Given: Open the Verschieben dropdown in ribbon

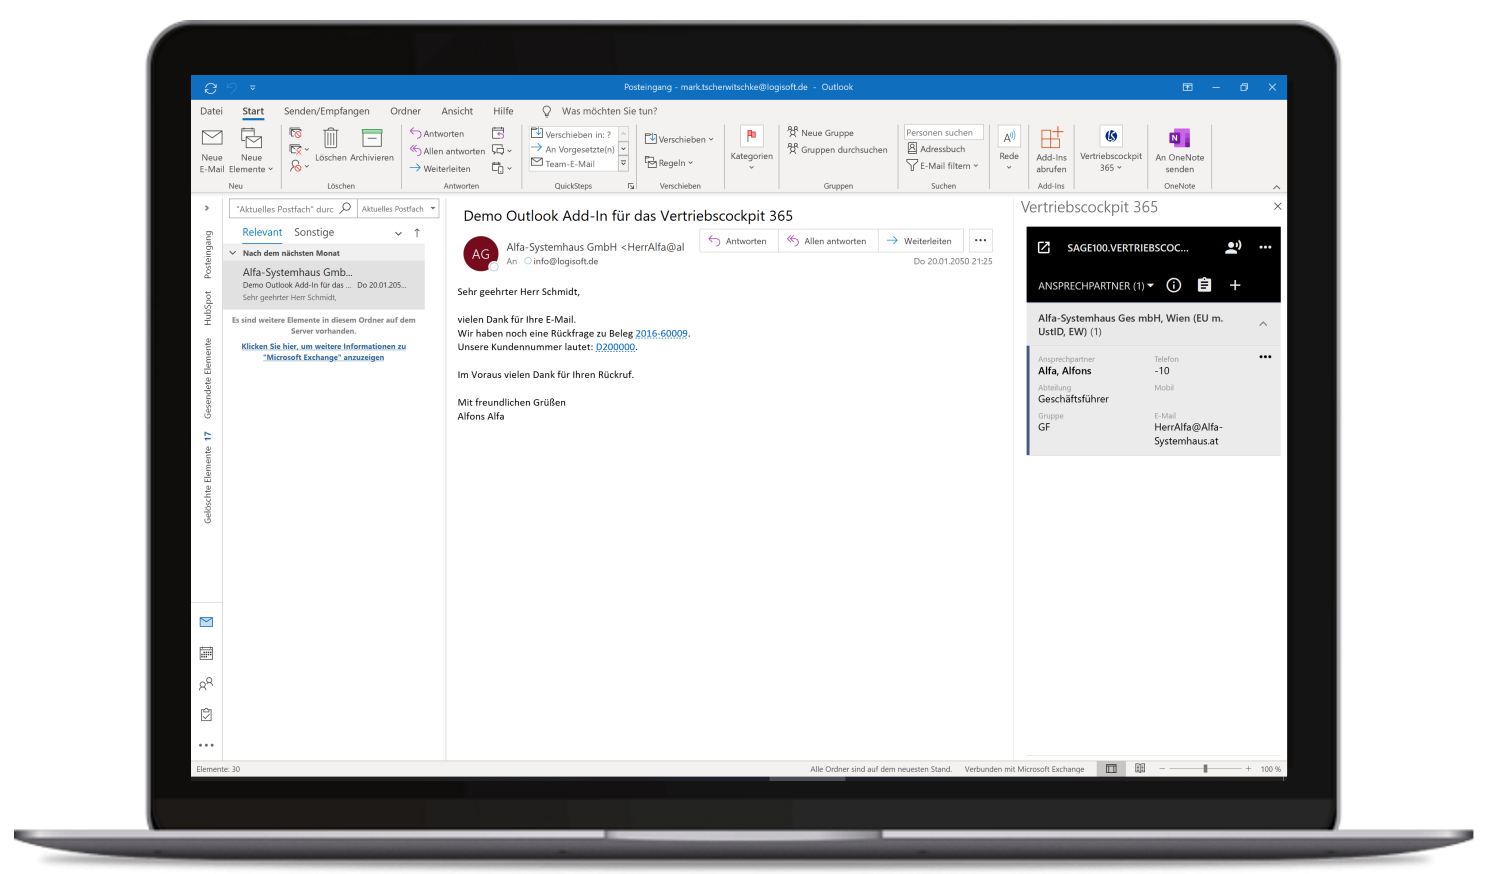Looking at the screenshot, I should [679, 139].
